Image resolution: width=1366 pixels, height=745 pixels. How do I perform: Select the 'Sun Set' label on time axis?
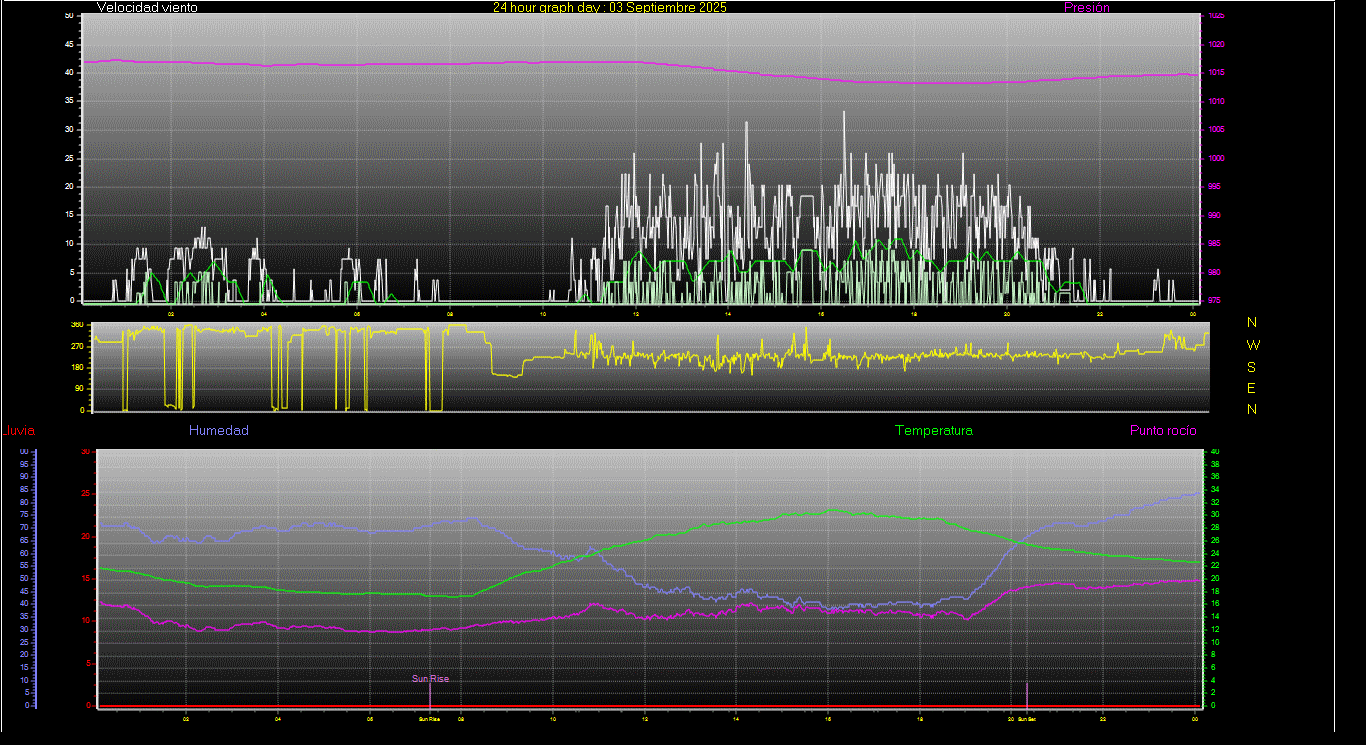1027,719
